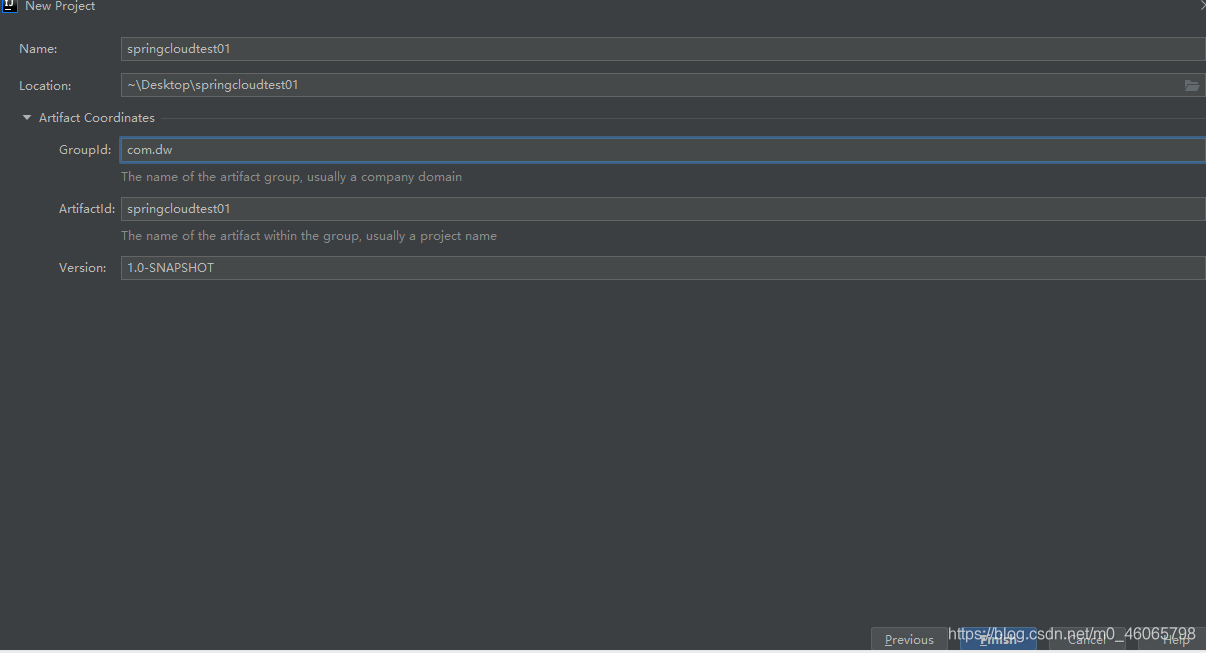Screen dimensions: 1206x653
Task: Click the GroupId label
Action: (85, 150)
